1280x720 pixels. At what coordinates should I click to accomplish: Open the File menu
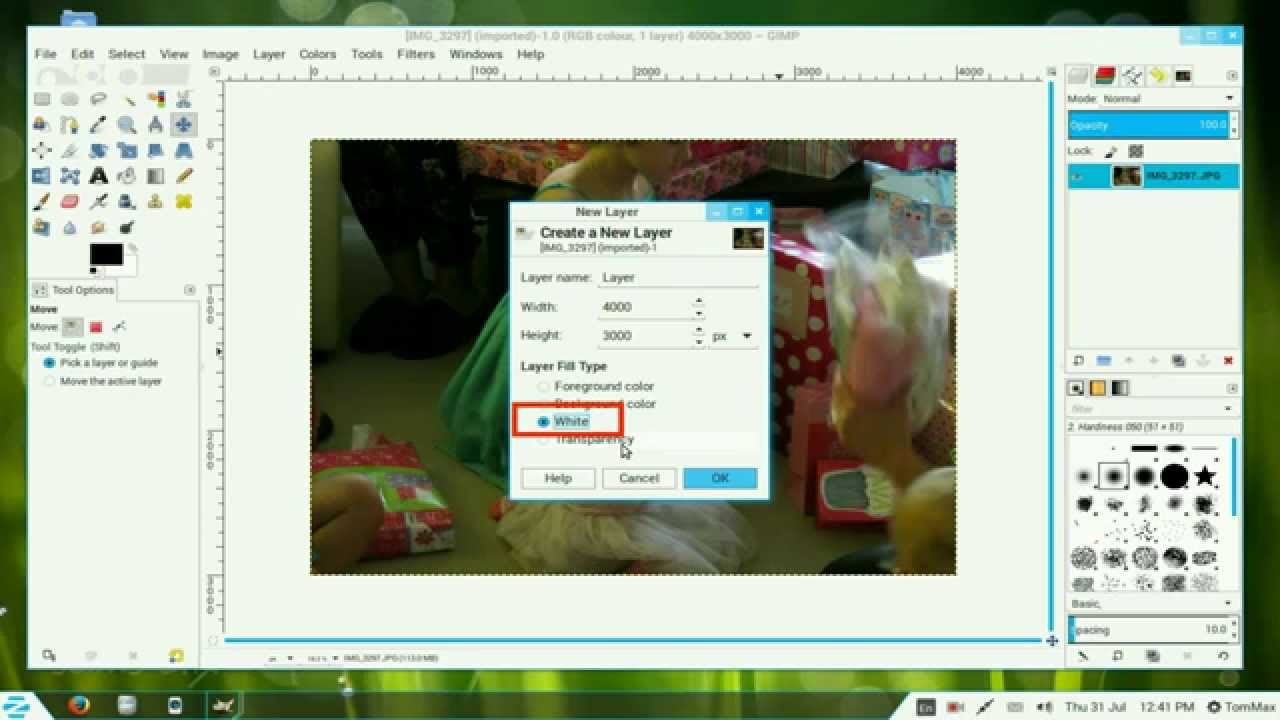click(45, 54)
